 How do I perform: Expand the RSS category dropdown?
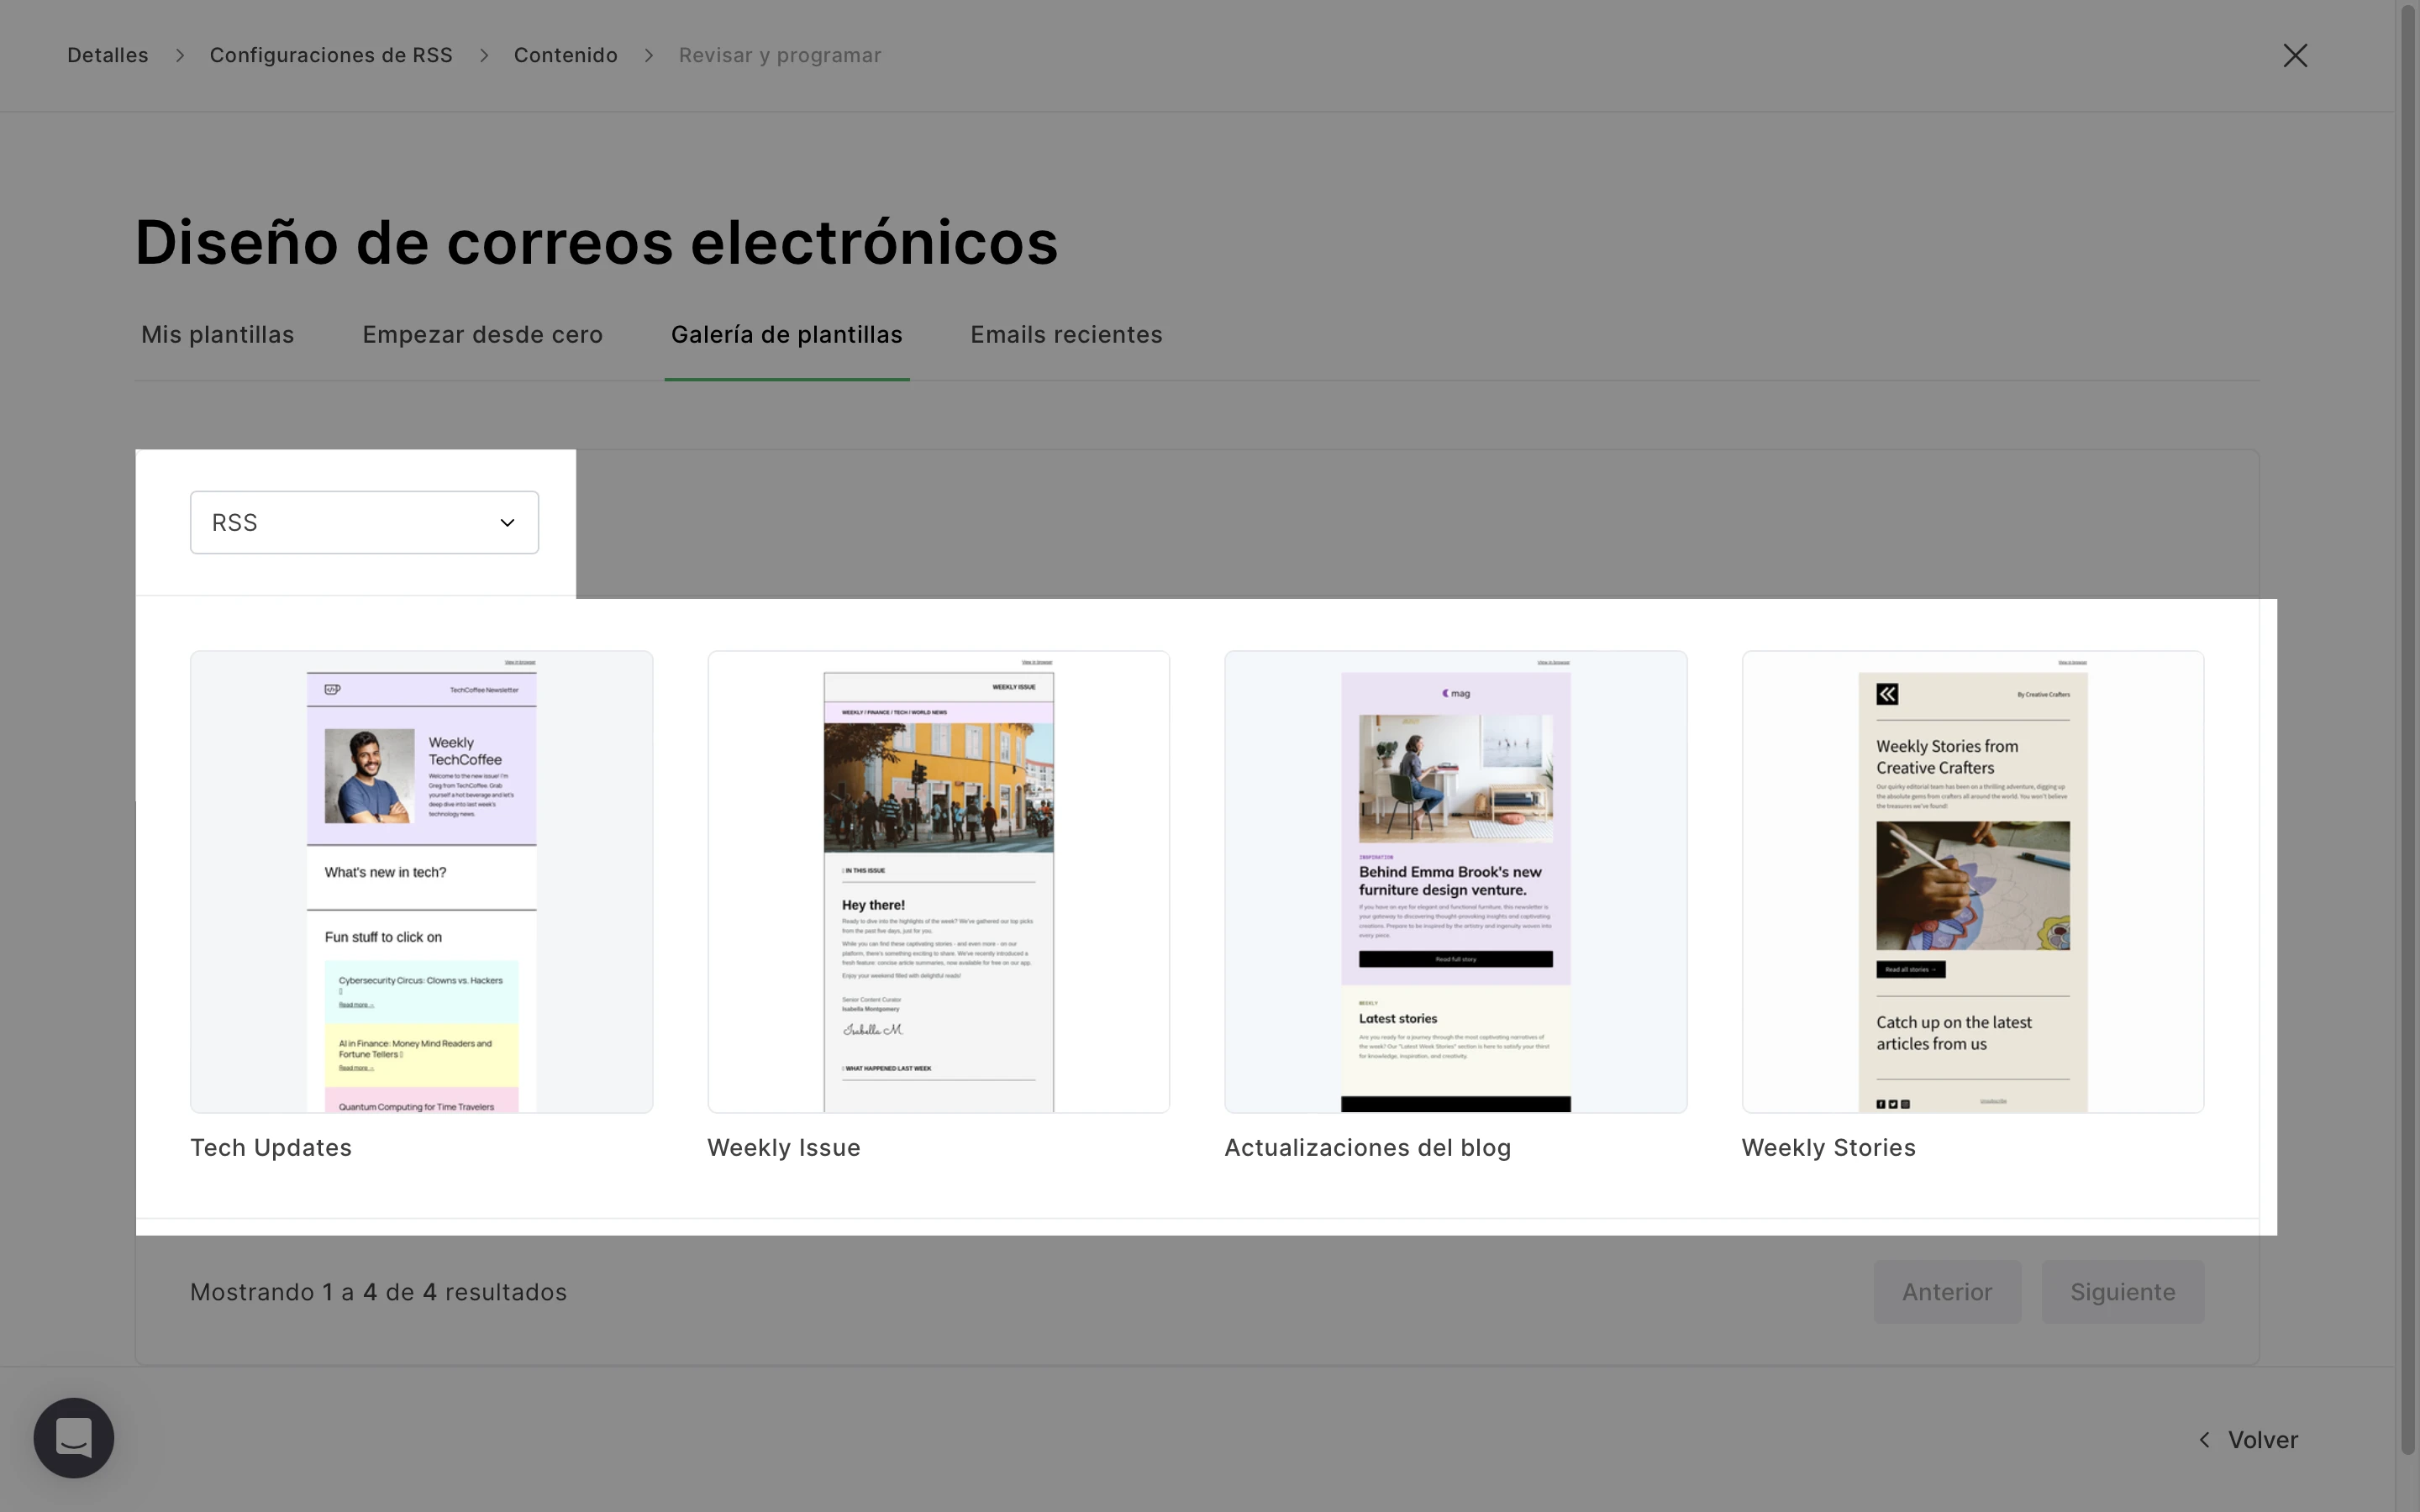click(x=364, y=522)
